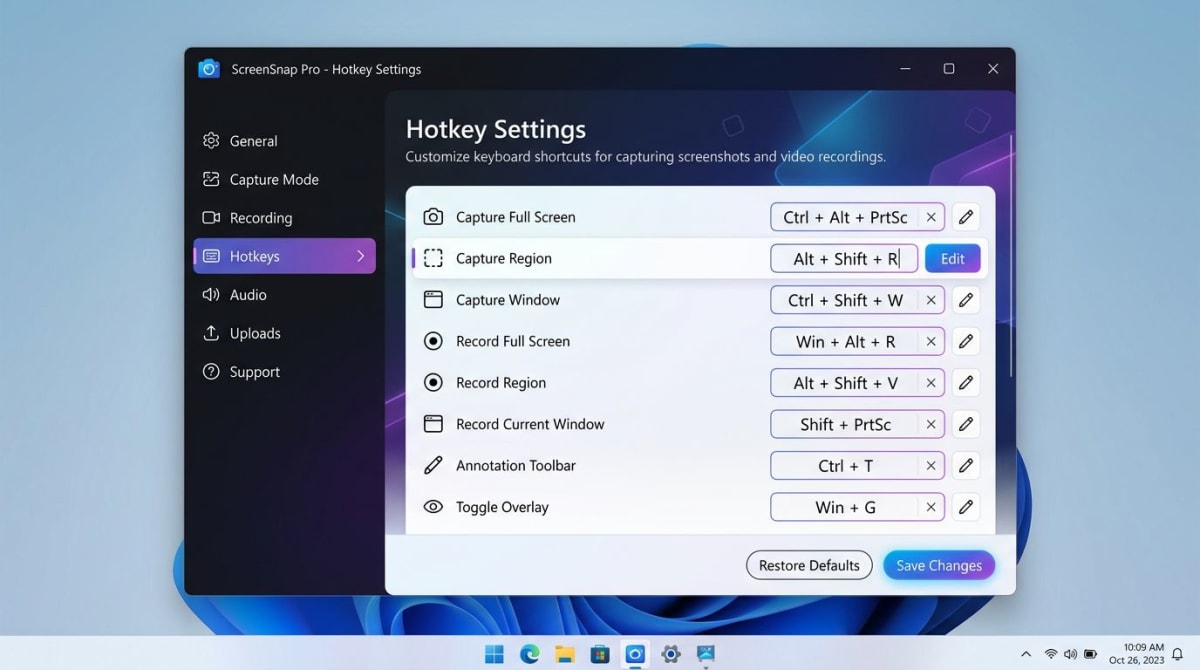Click the volume icon in system tray
Image resolution: width=1200 pixels, height=670 pixels.
(1070, 654)
